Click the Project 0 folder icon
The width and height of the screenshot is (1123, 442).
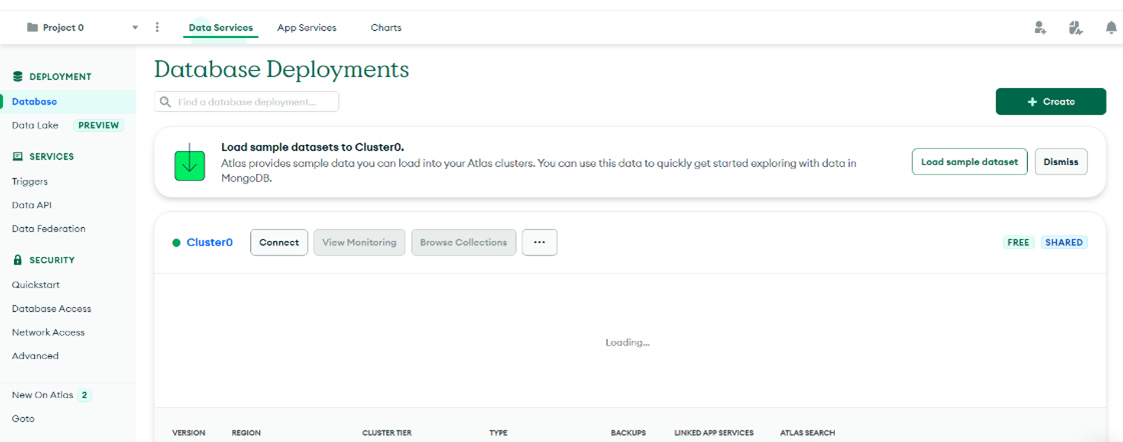coord(33,28)
